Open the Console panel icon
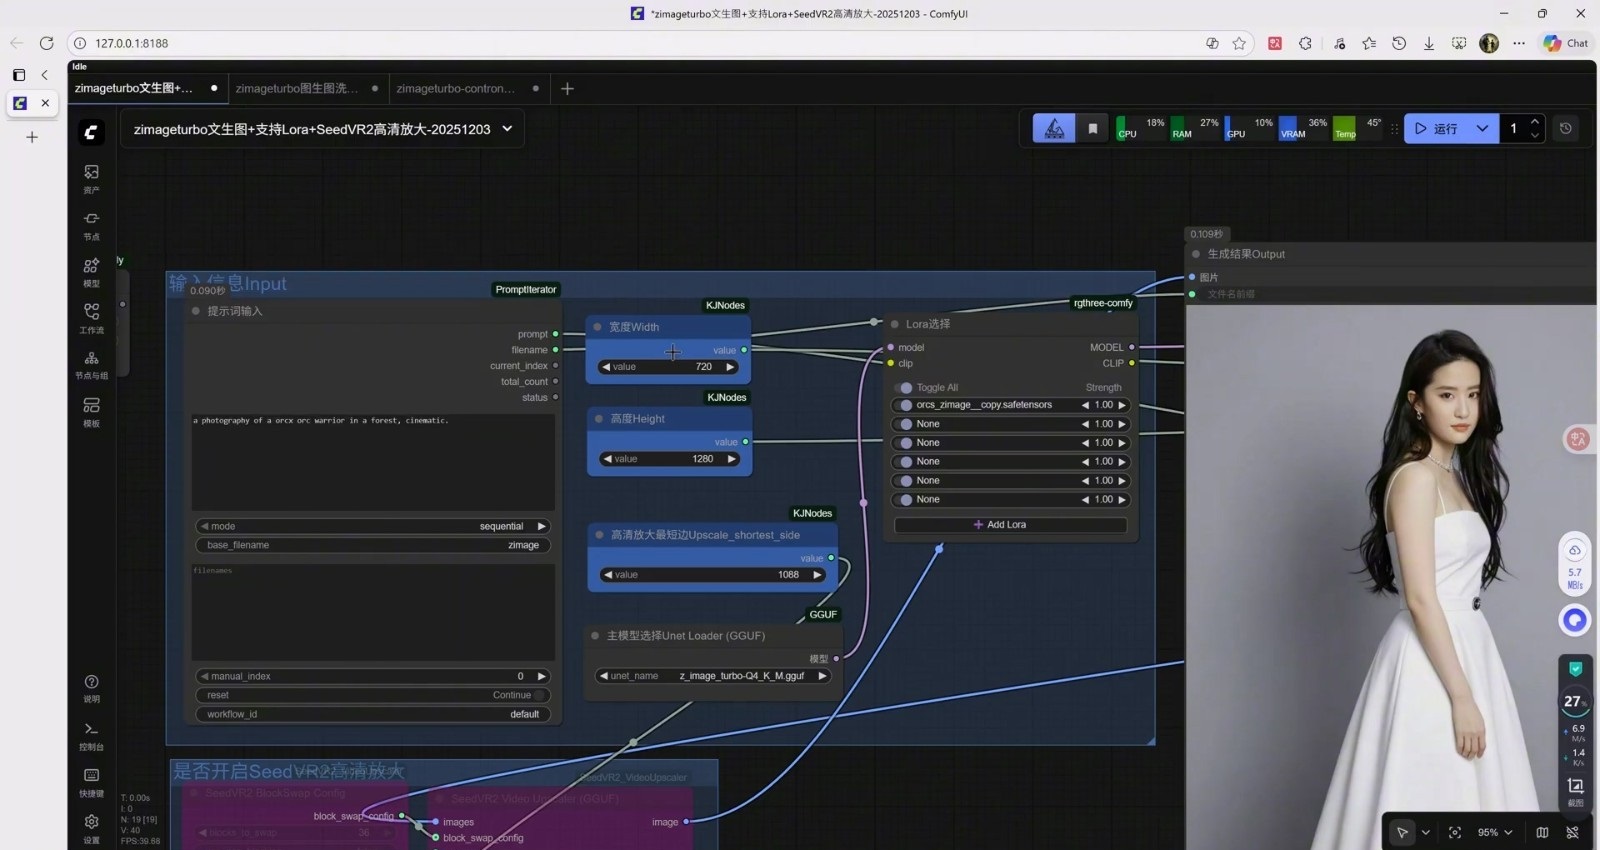1600x850 pixels. (x=91, y=734)
